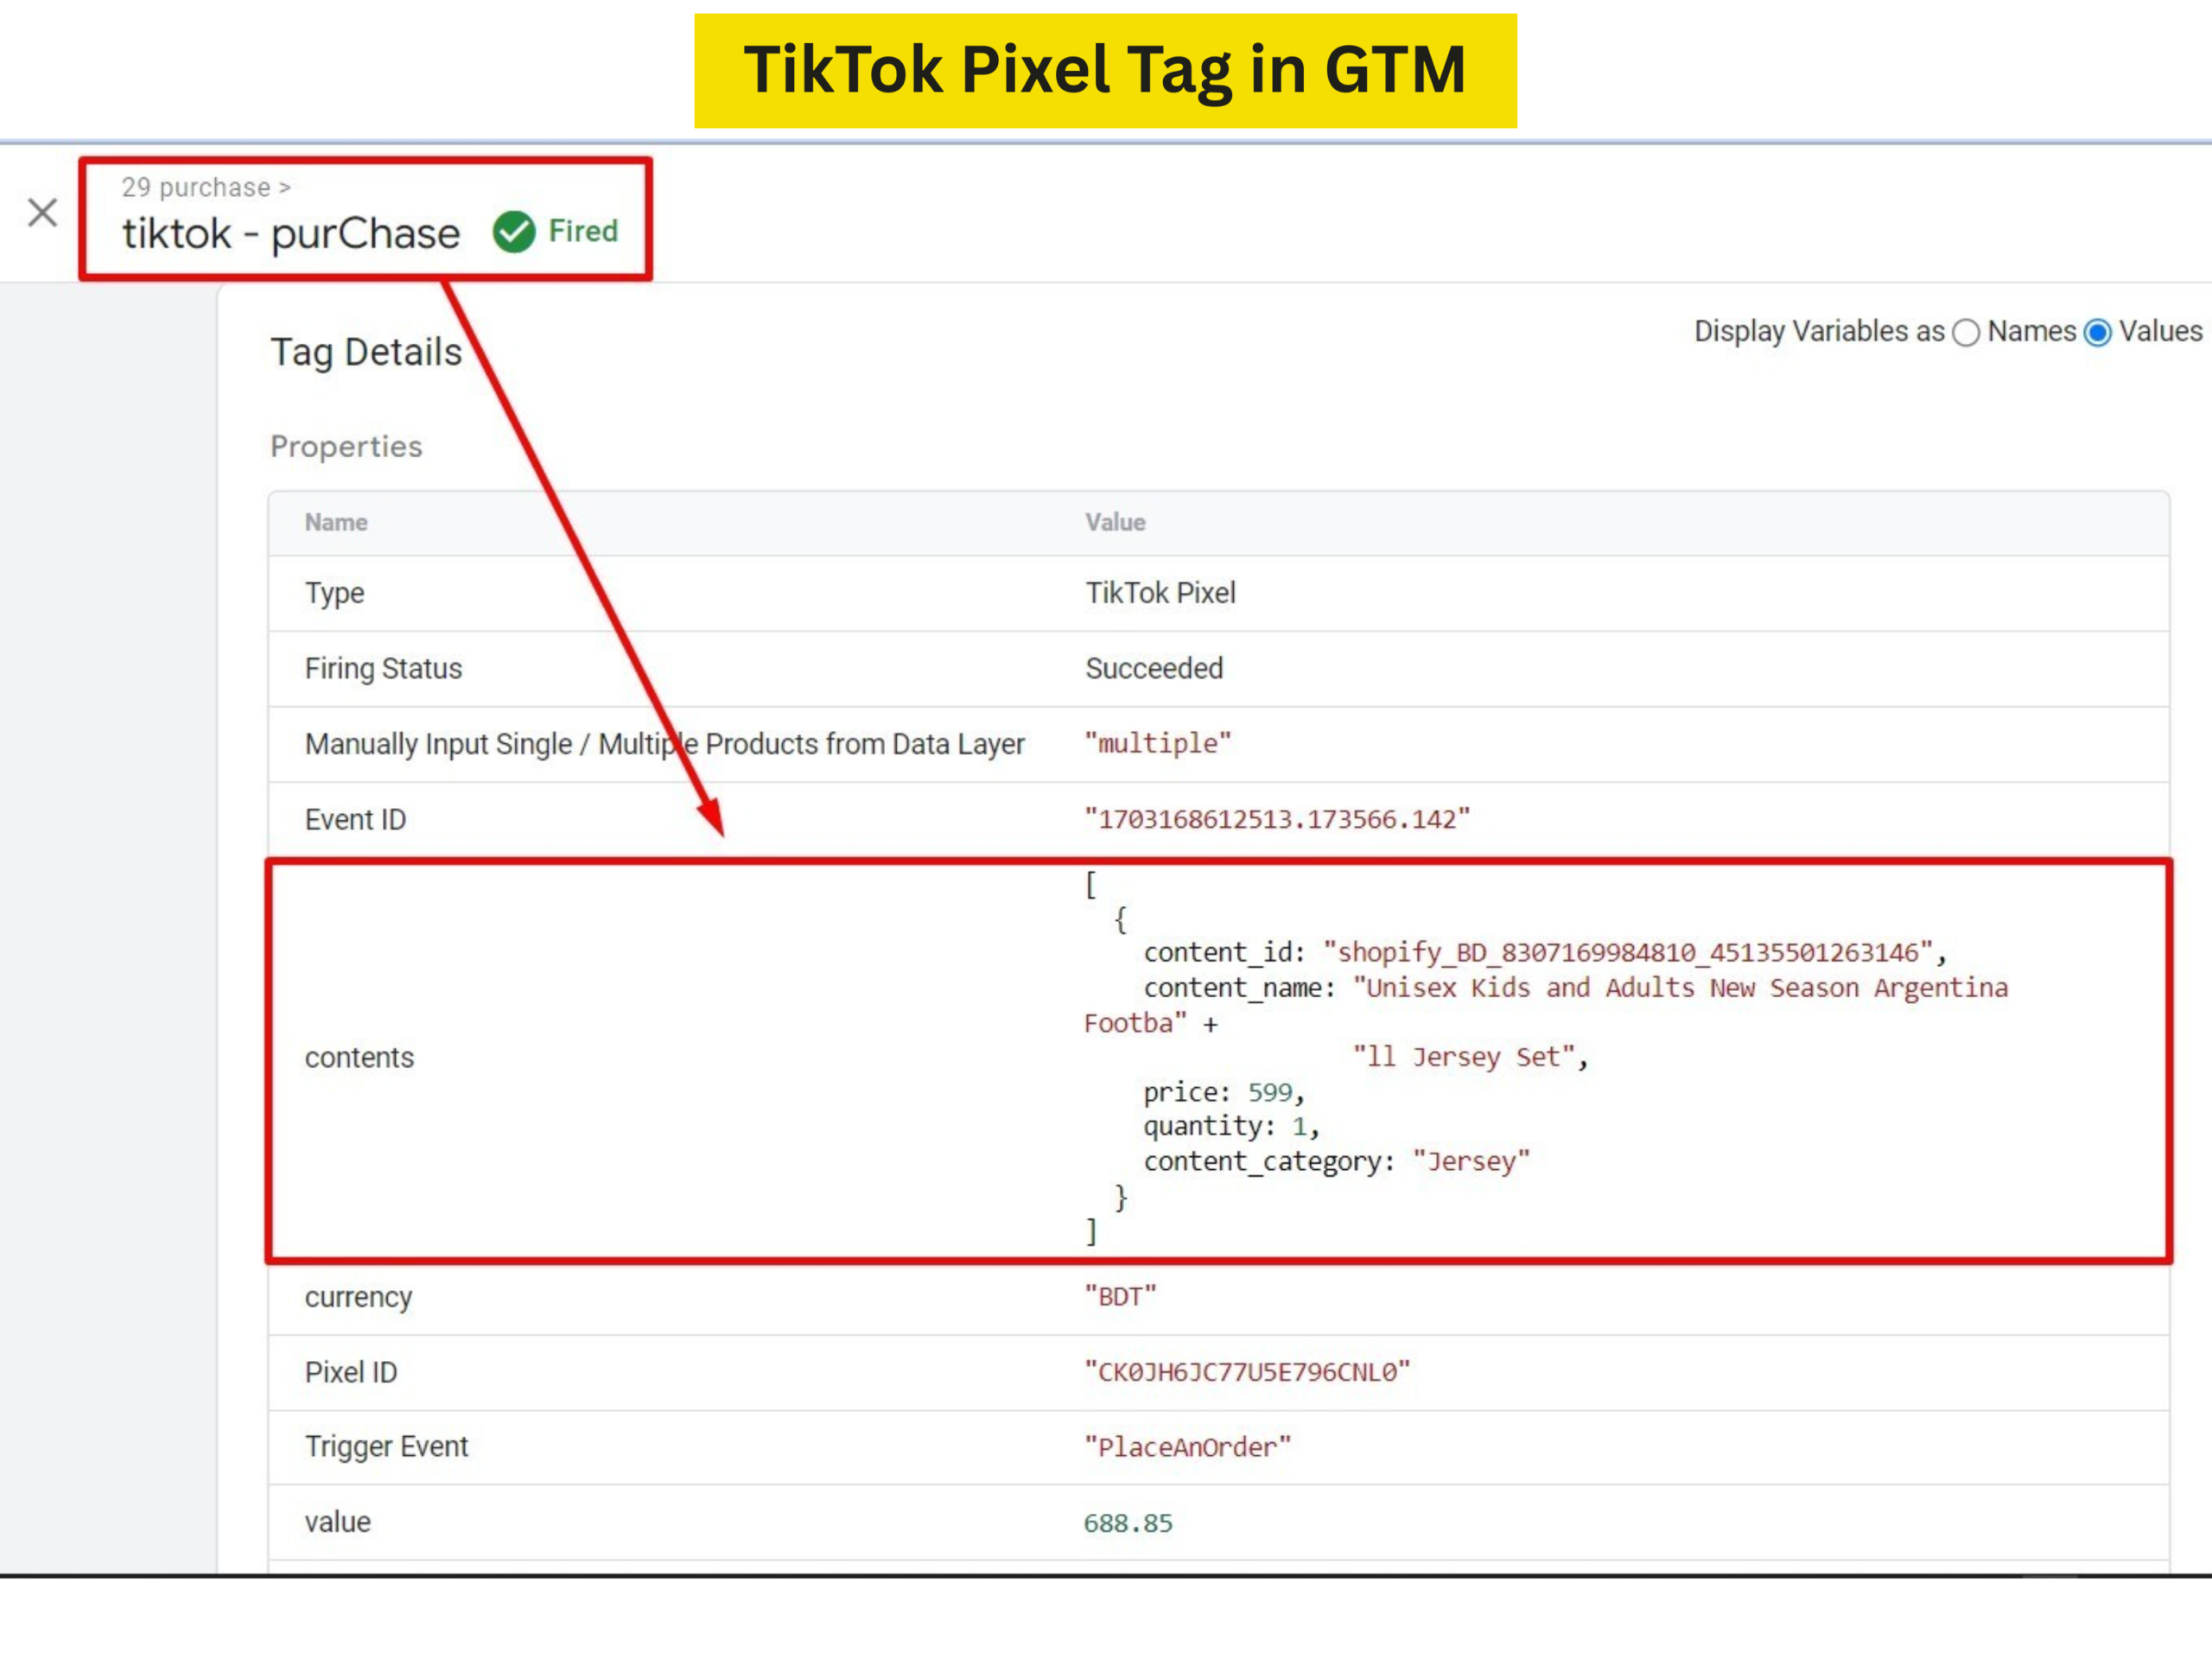Screen dimensions: 2212x1659
Task: Click the Tag Details heading
Action: [366, 352]
